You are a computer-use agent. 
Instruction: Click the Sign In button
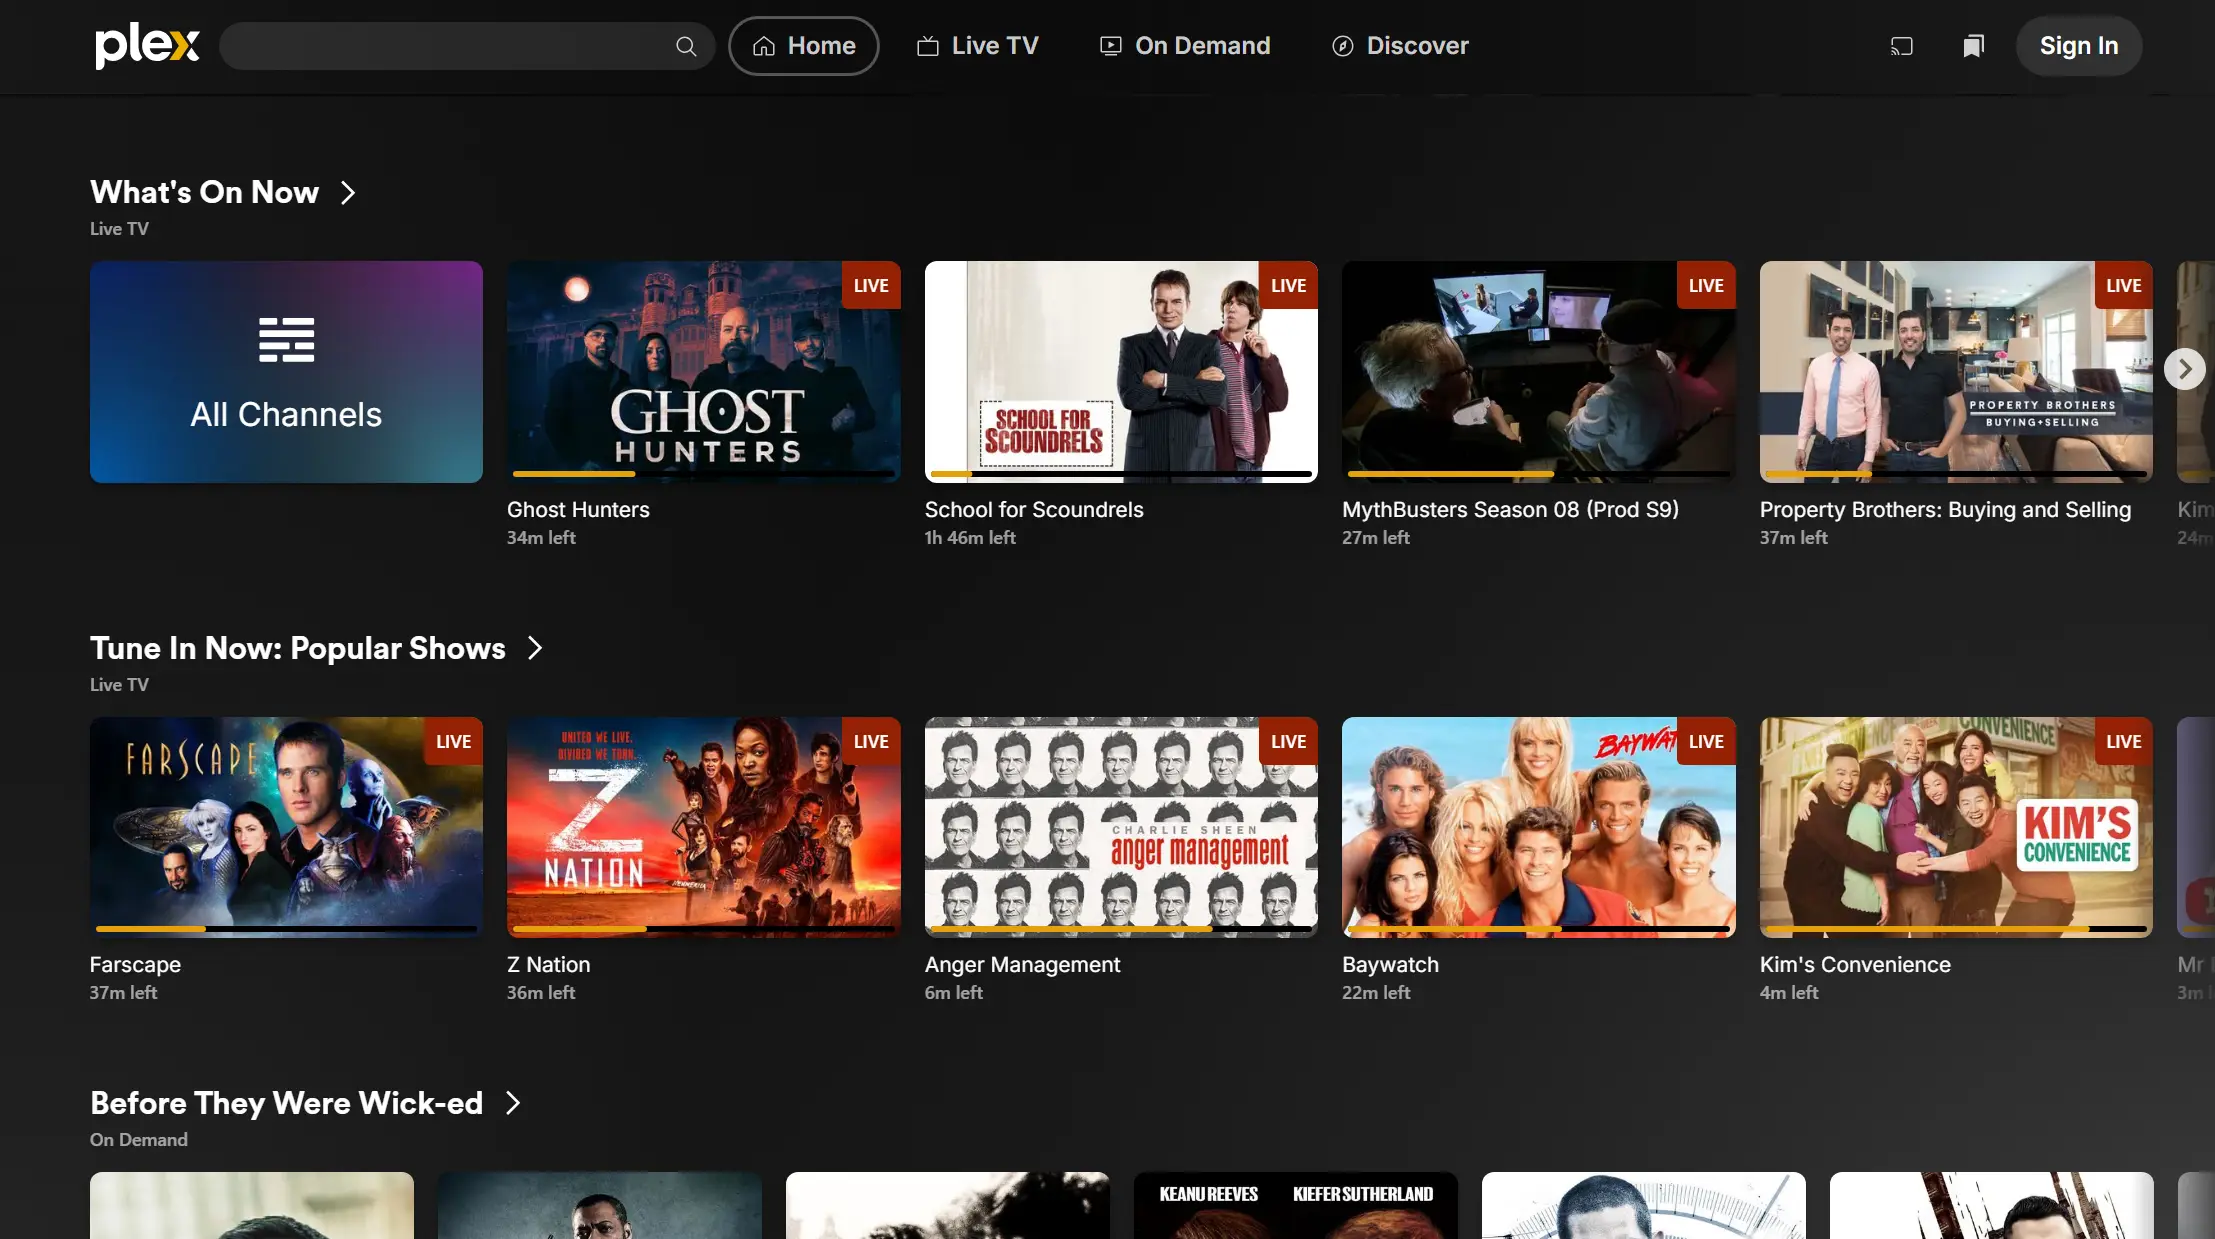tap(2078, 45)
